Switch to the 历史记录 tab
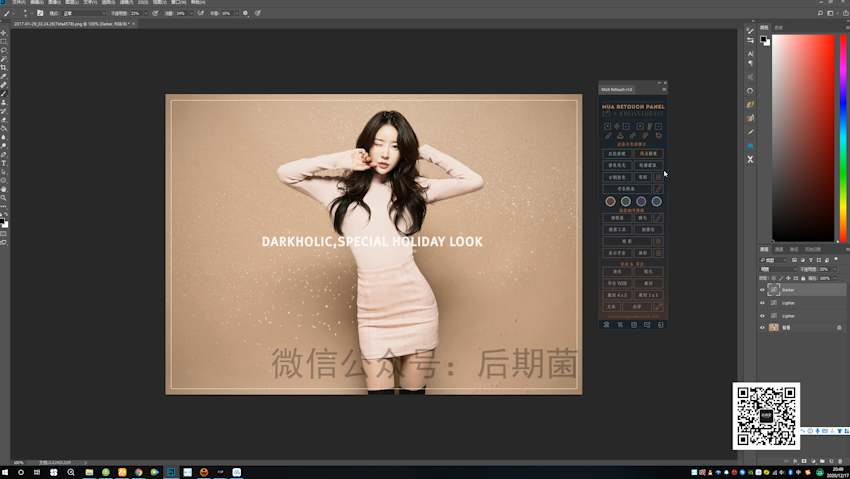850x479 pixels. [813, 249]
